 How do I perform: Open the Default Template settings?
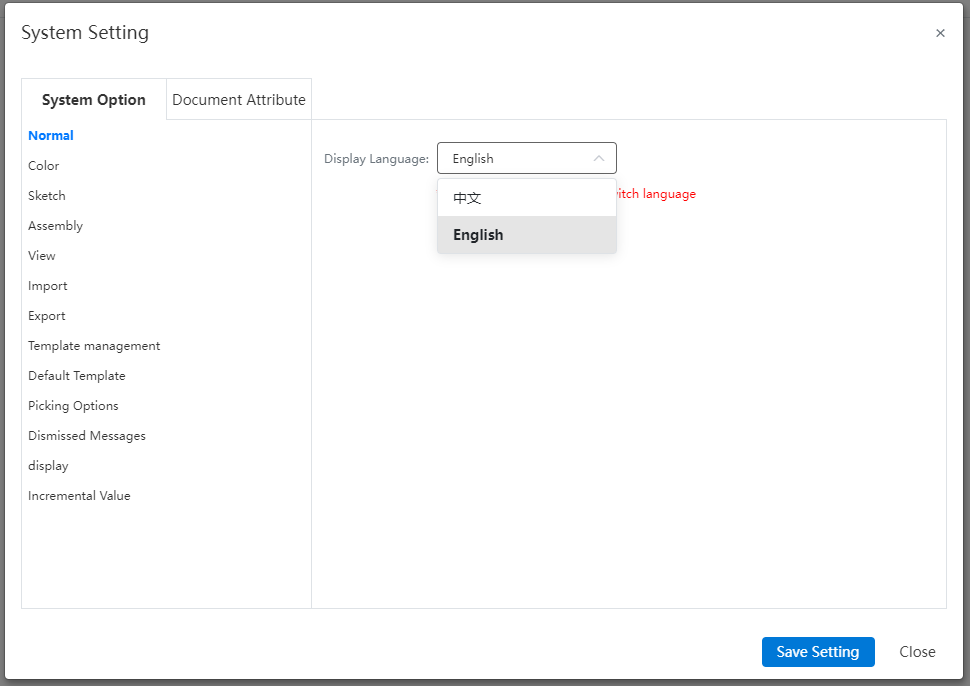tap(77, 375)
